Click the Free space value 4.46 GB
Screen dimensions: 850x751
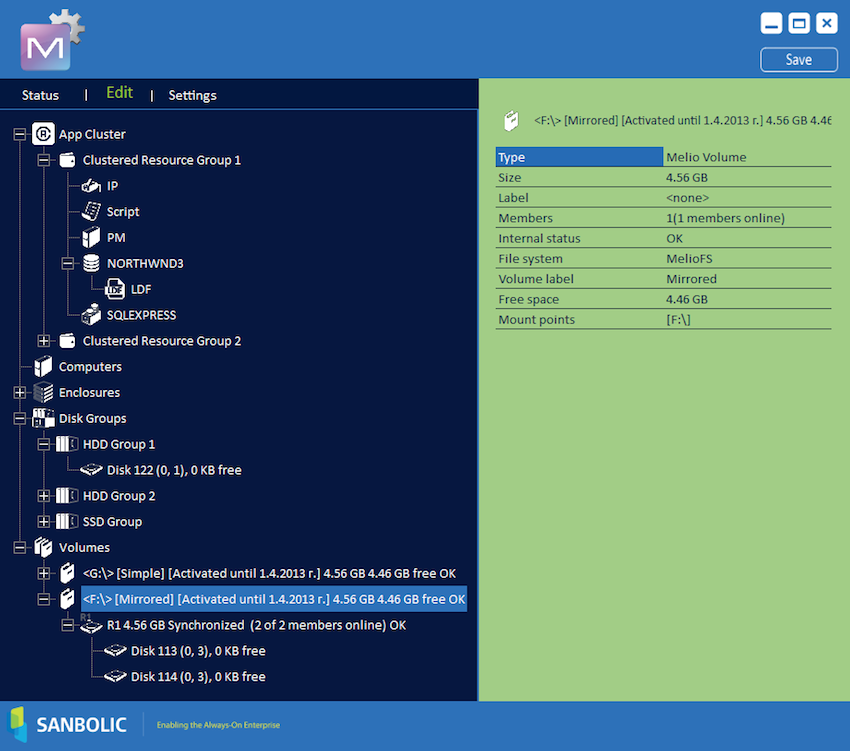pos(687,299)
